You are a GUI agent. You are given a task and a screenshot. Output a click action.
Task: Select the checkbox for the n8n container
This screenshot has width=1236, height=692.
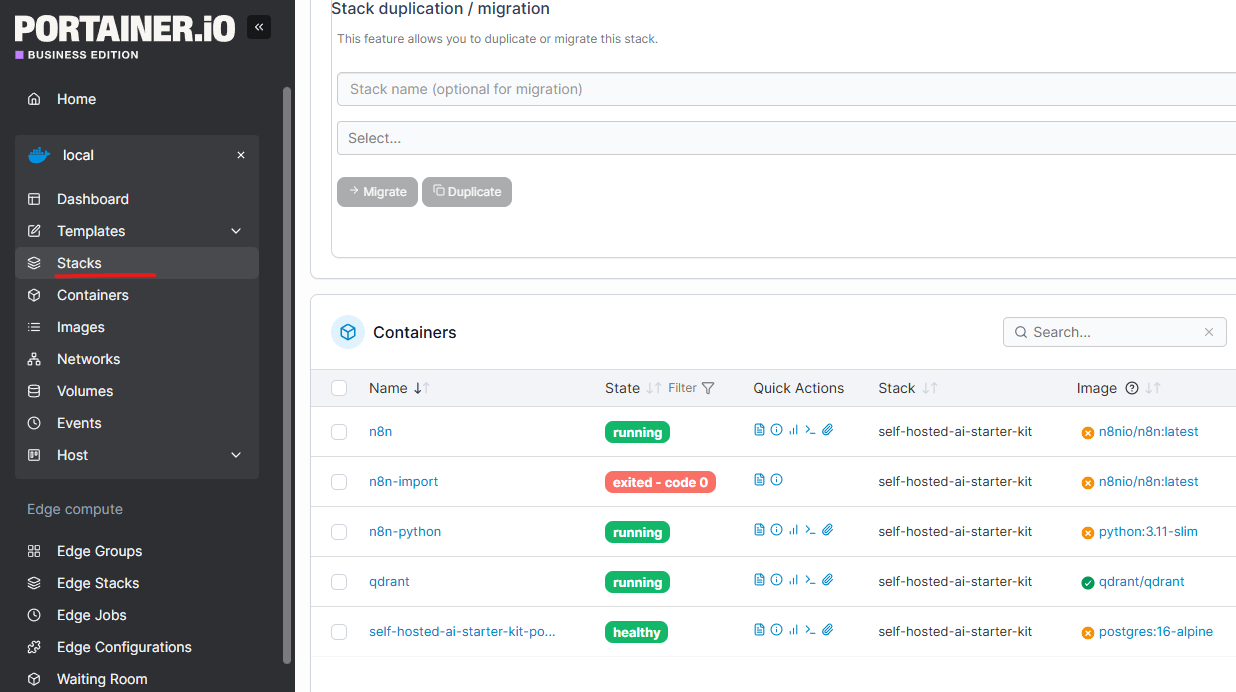click(339, 431)
